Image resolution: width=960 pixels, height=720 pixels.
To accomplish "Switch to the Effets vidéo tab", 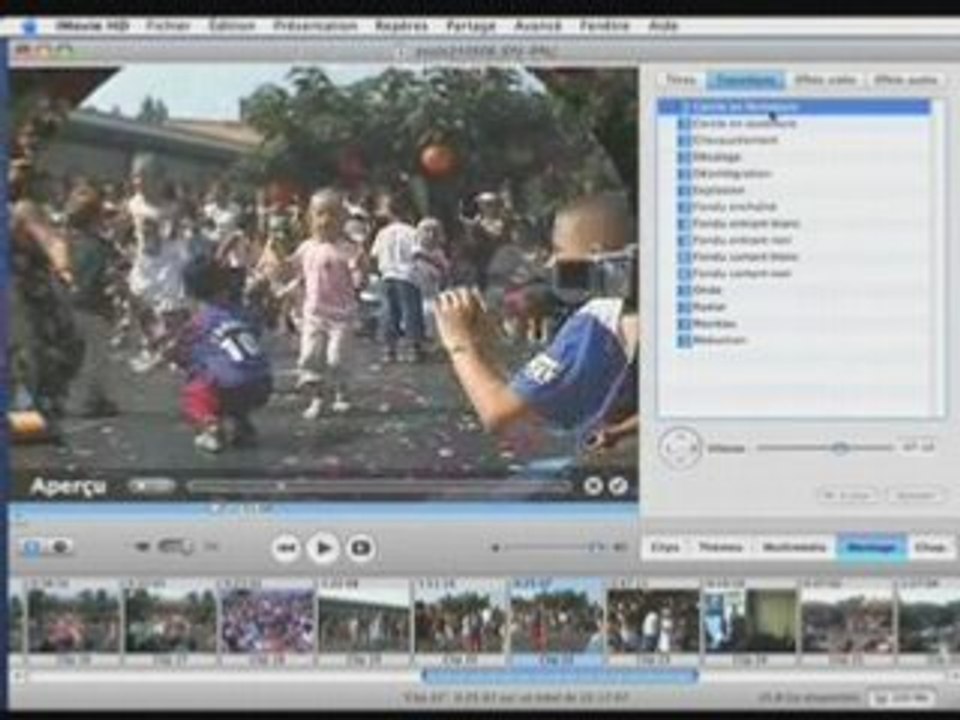I will pos(825,80).
